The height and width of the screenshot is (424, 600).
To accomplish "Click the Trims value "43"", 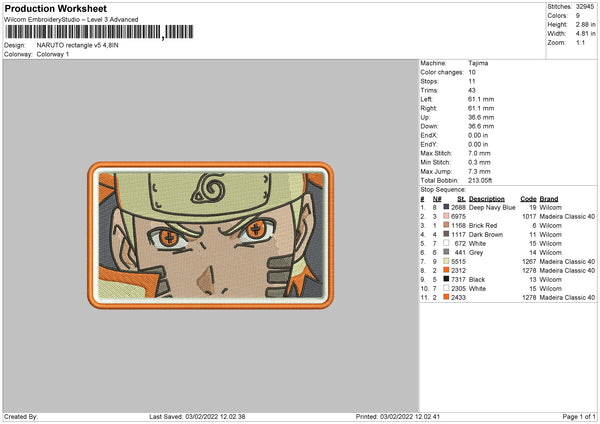I will (472, 90).
